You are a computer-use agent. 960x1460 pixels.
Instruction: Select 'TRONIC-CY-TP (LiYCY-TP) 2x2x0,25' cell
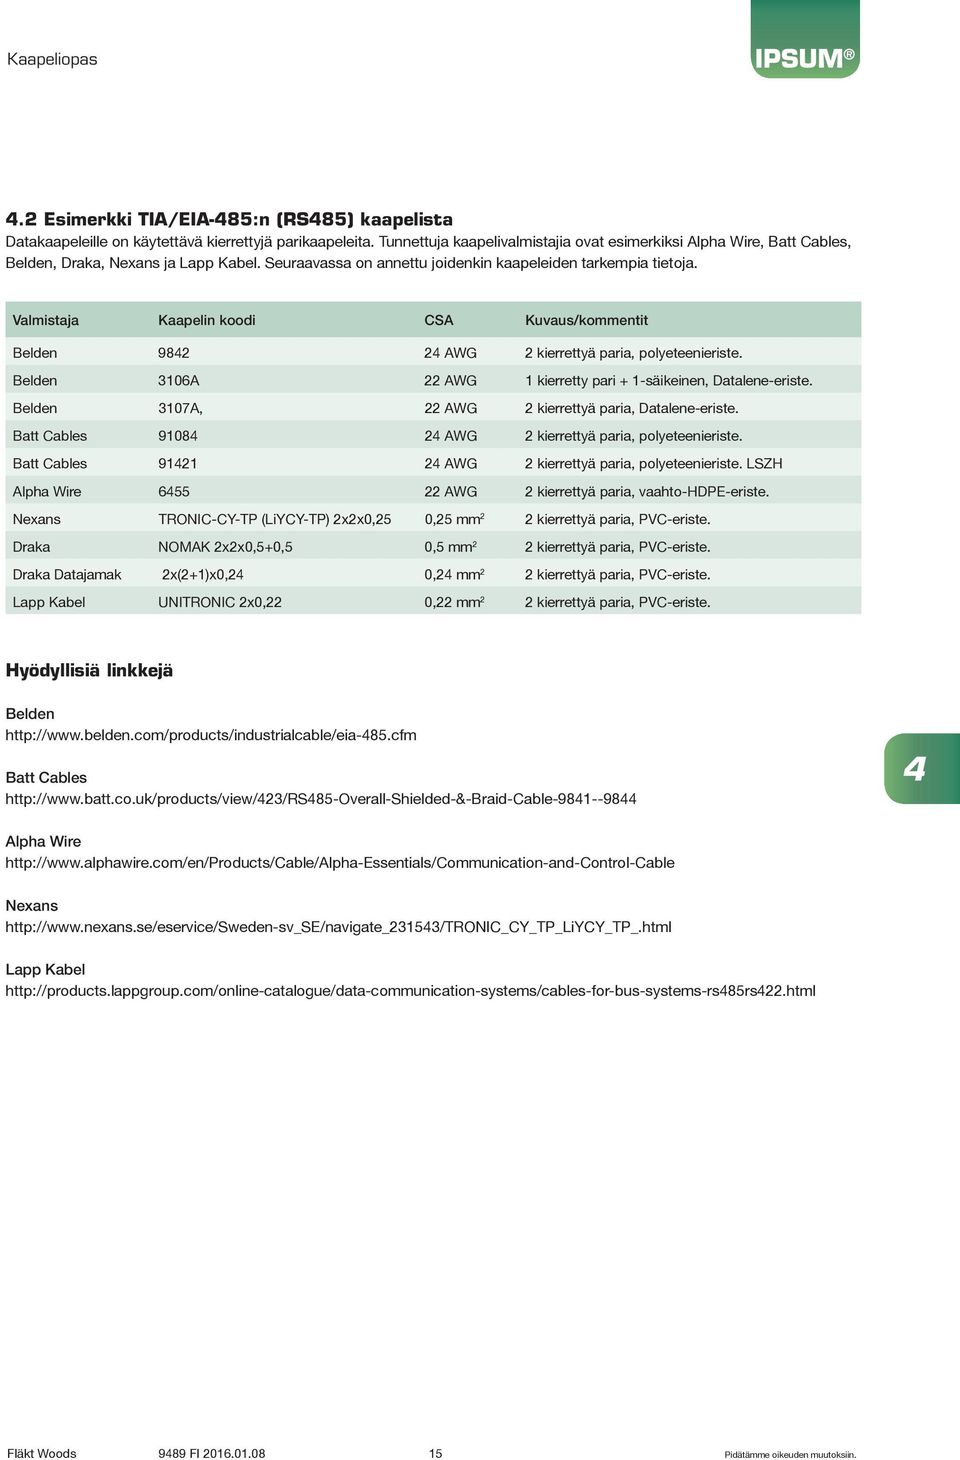[275, 519]
